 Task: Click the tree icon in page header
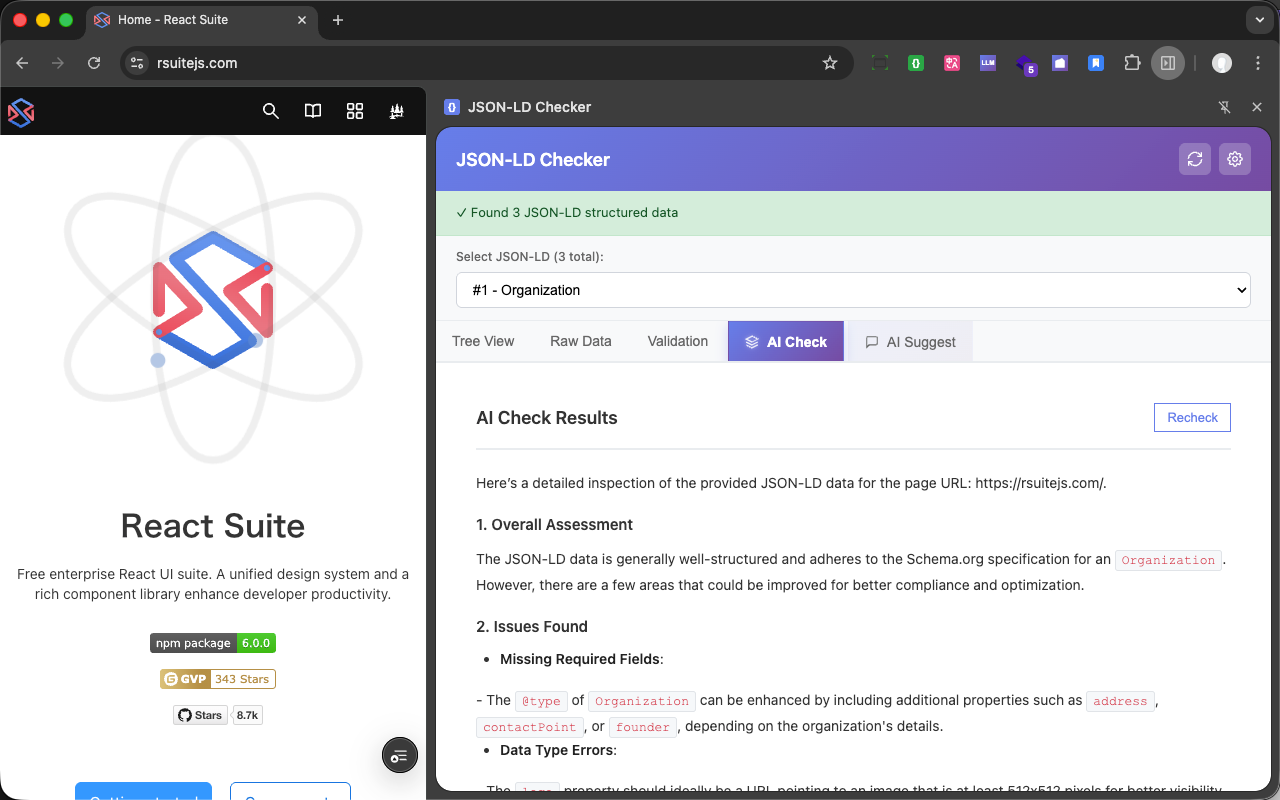coord(397,111)
